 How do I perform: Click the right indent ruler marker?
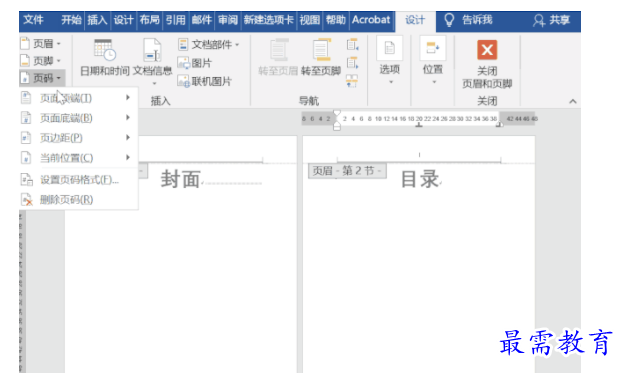click(499, 125)
